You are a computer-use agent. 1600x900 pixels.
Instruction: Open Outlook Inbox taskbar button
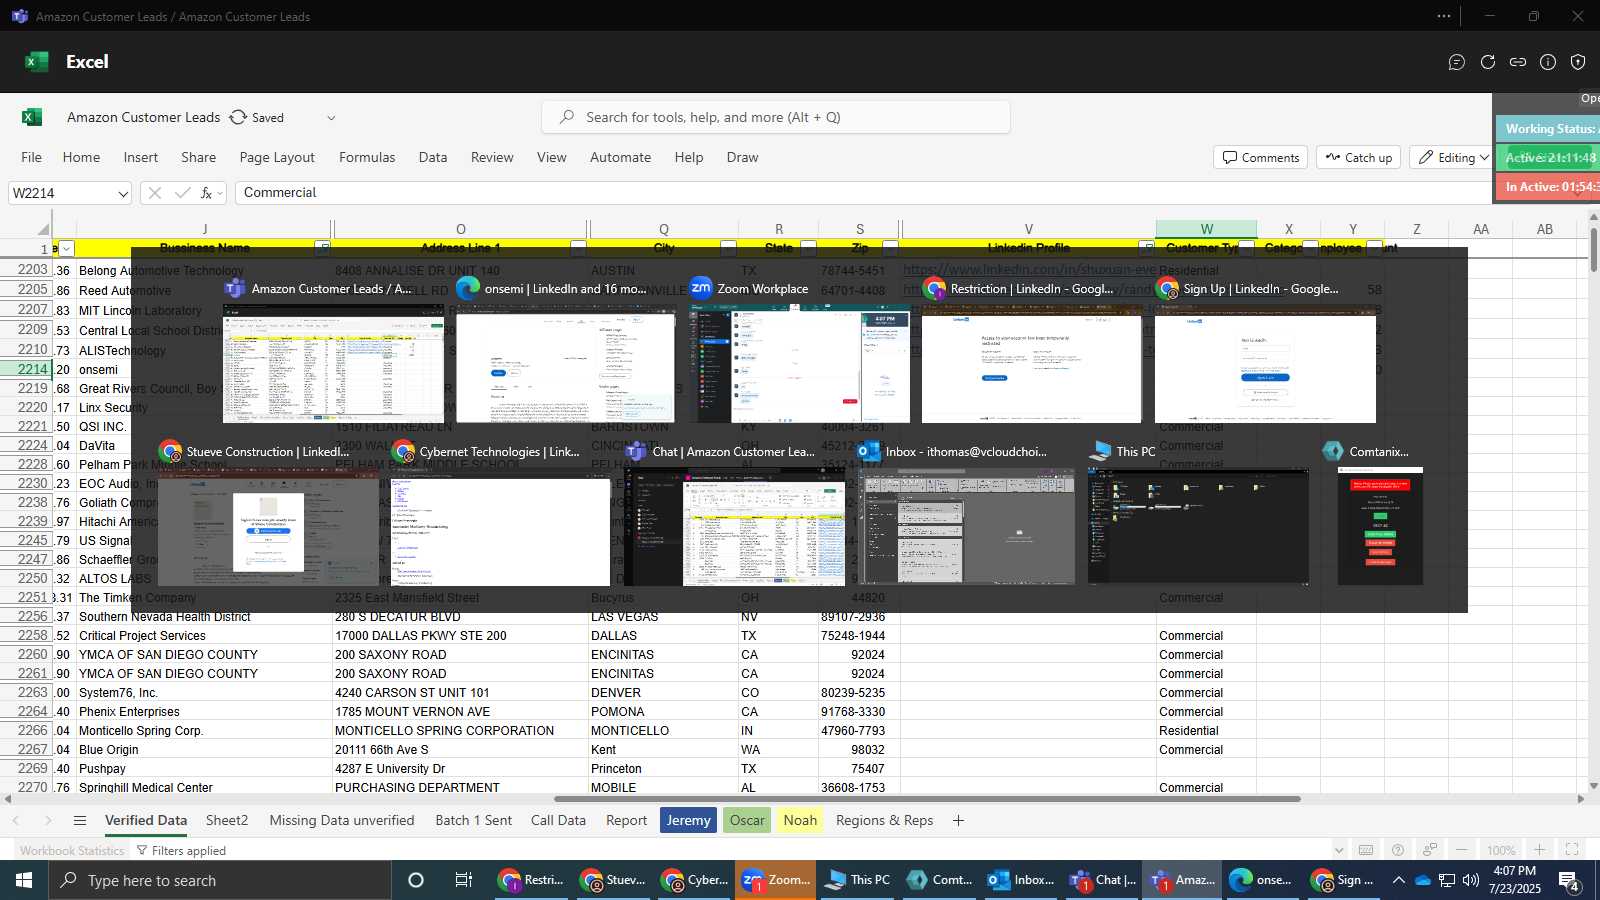[1021, 880]
